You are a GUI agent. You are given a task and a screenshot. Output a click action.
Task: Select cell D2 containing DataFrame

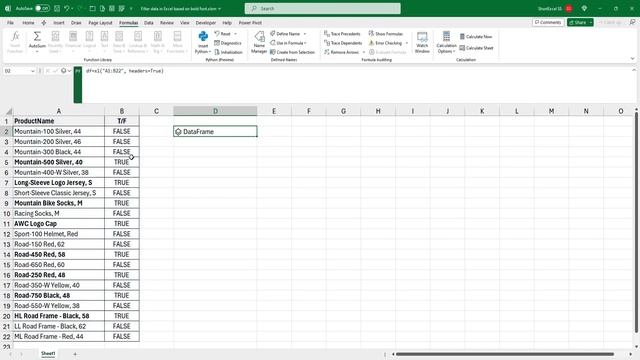tap(215, 131)
